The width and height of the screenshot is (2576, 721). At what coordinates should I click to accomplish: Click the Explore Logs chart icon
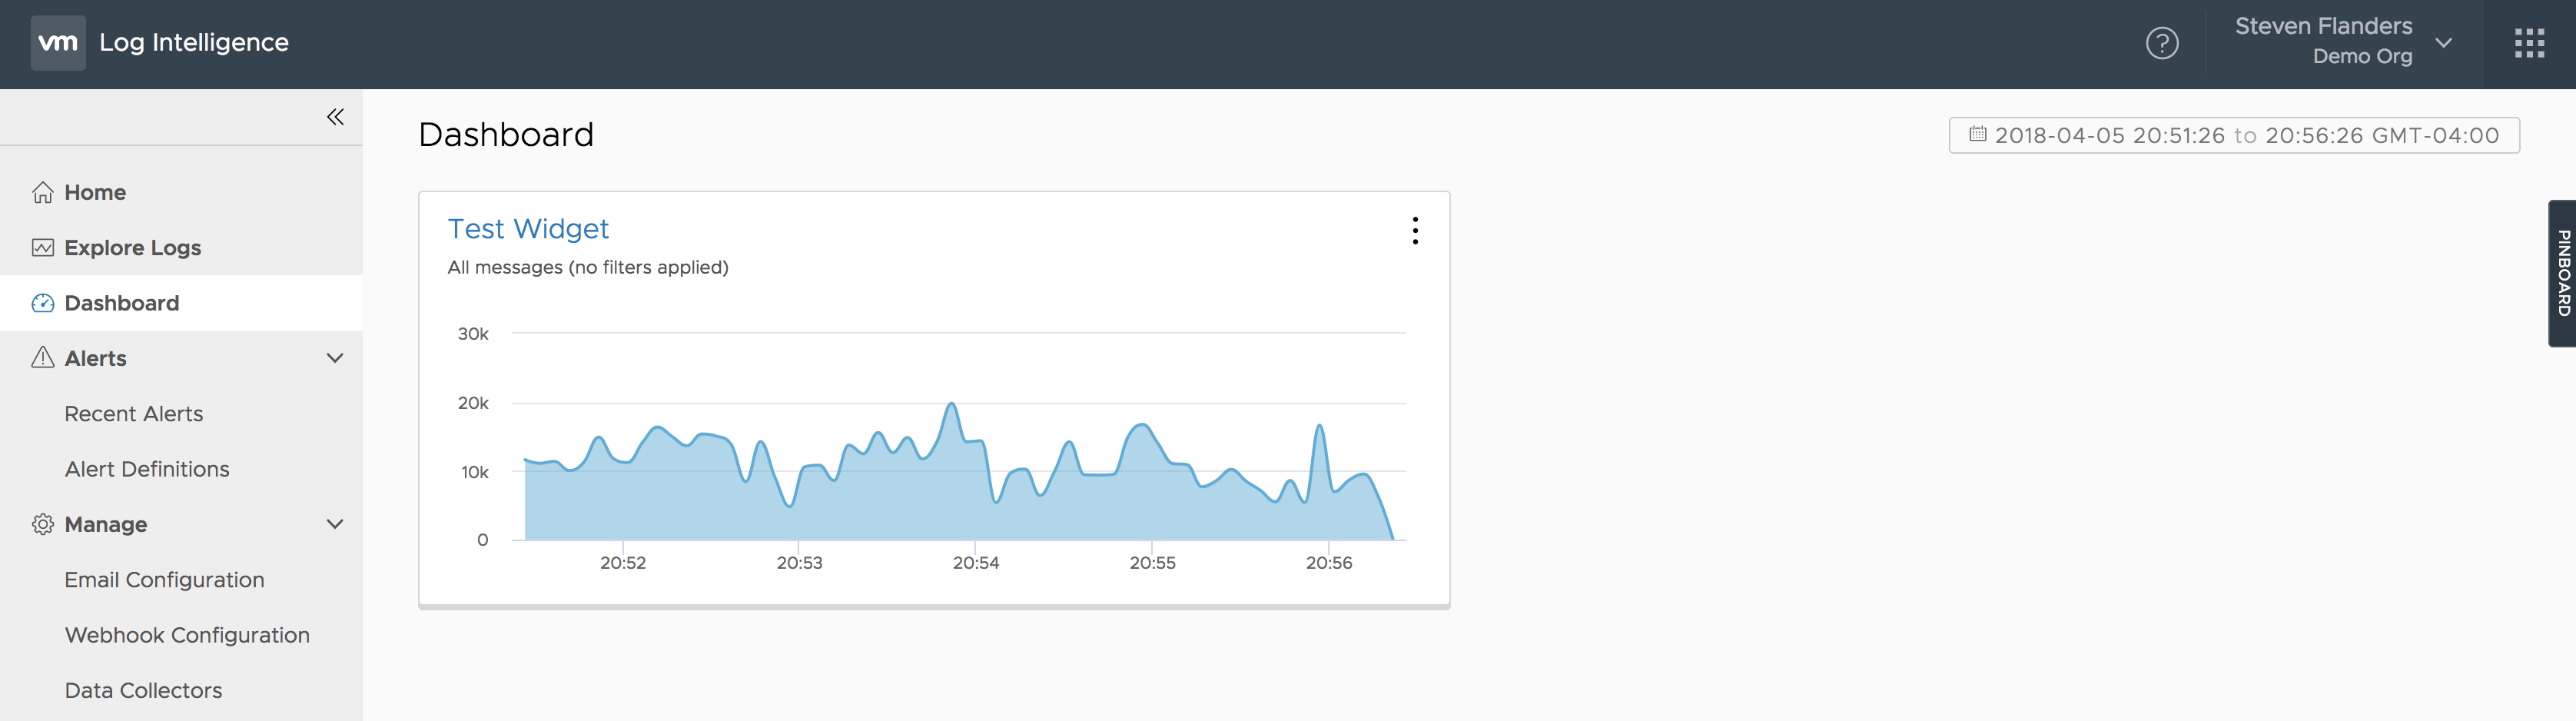pyautogui.click(x=43, y=248)
